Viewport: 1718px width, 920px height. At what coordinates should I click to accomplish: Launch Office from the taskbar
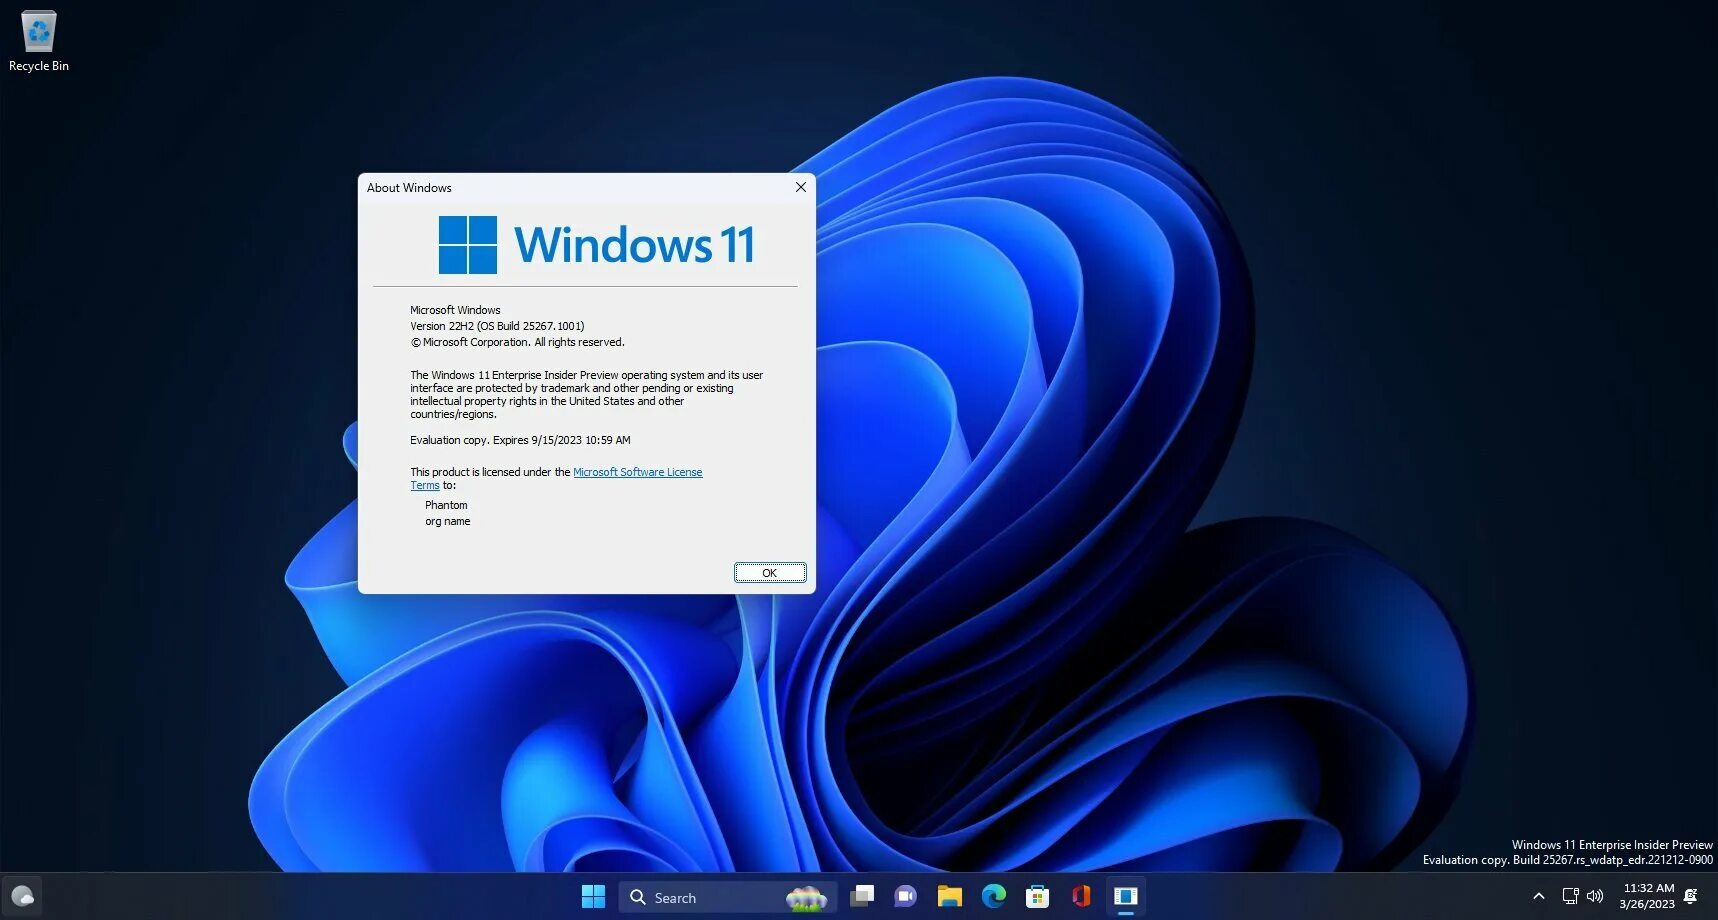tap(1081, 897)
